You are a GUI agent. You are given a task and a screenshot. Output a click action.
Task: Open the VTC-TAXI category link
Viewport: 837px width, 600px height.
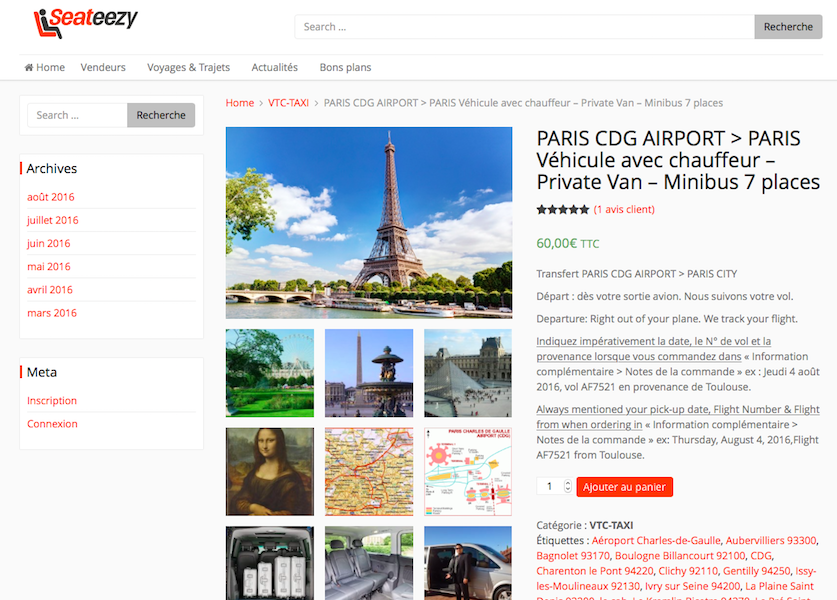(611, 525)
